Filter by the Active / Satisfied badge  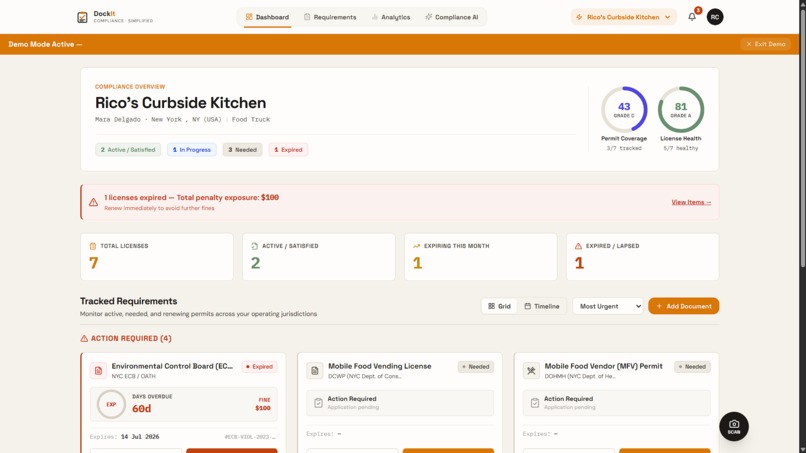tap(128, 150)
